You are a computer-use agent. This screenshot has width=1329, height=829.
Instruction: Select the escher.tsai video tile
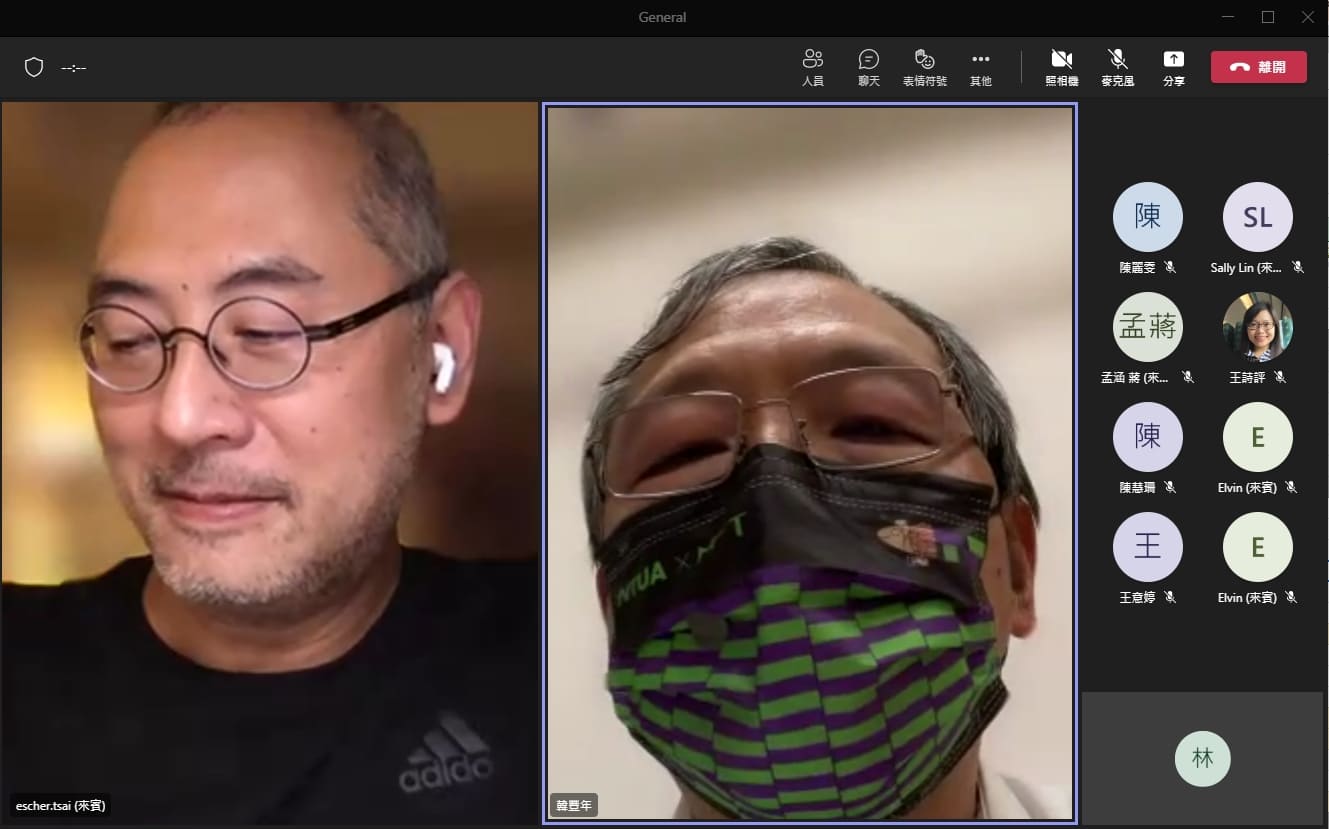pyautogui.click(x=270, y=450)
